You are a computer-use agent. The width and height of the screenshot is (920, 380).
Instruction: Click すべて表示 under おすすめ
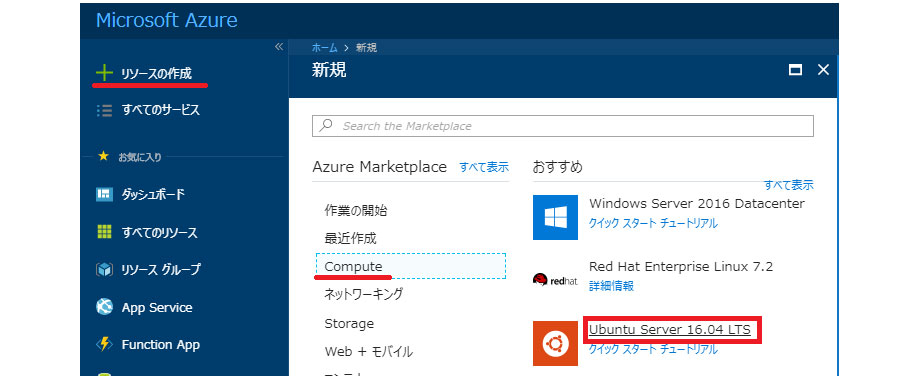coord(789,185)
